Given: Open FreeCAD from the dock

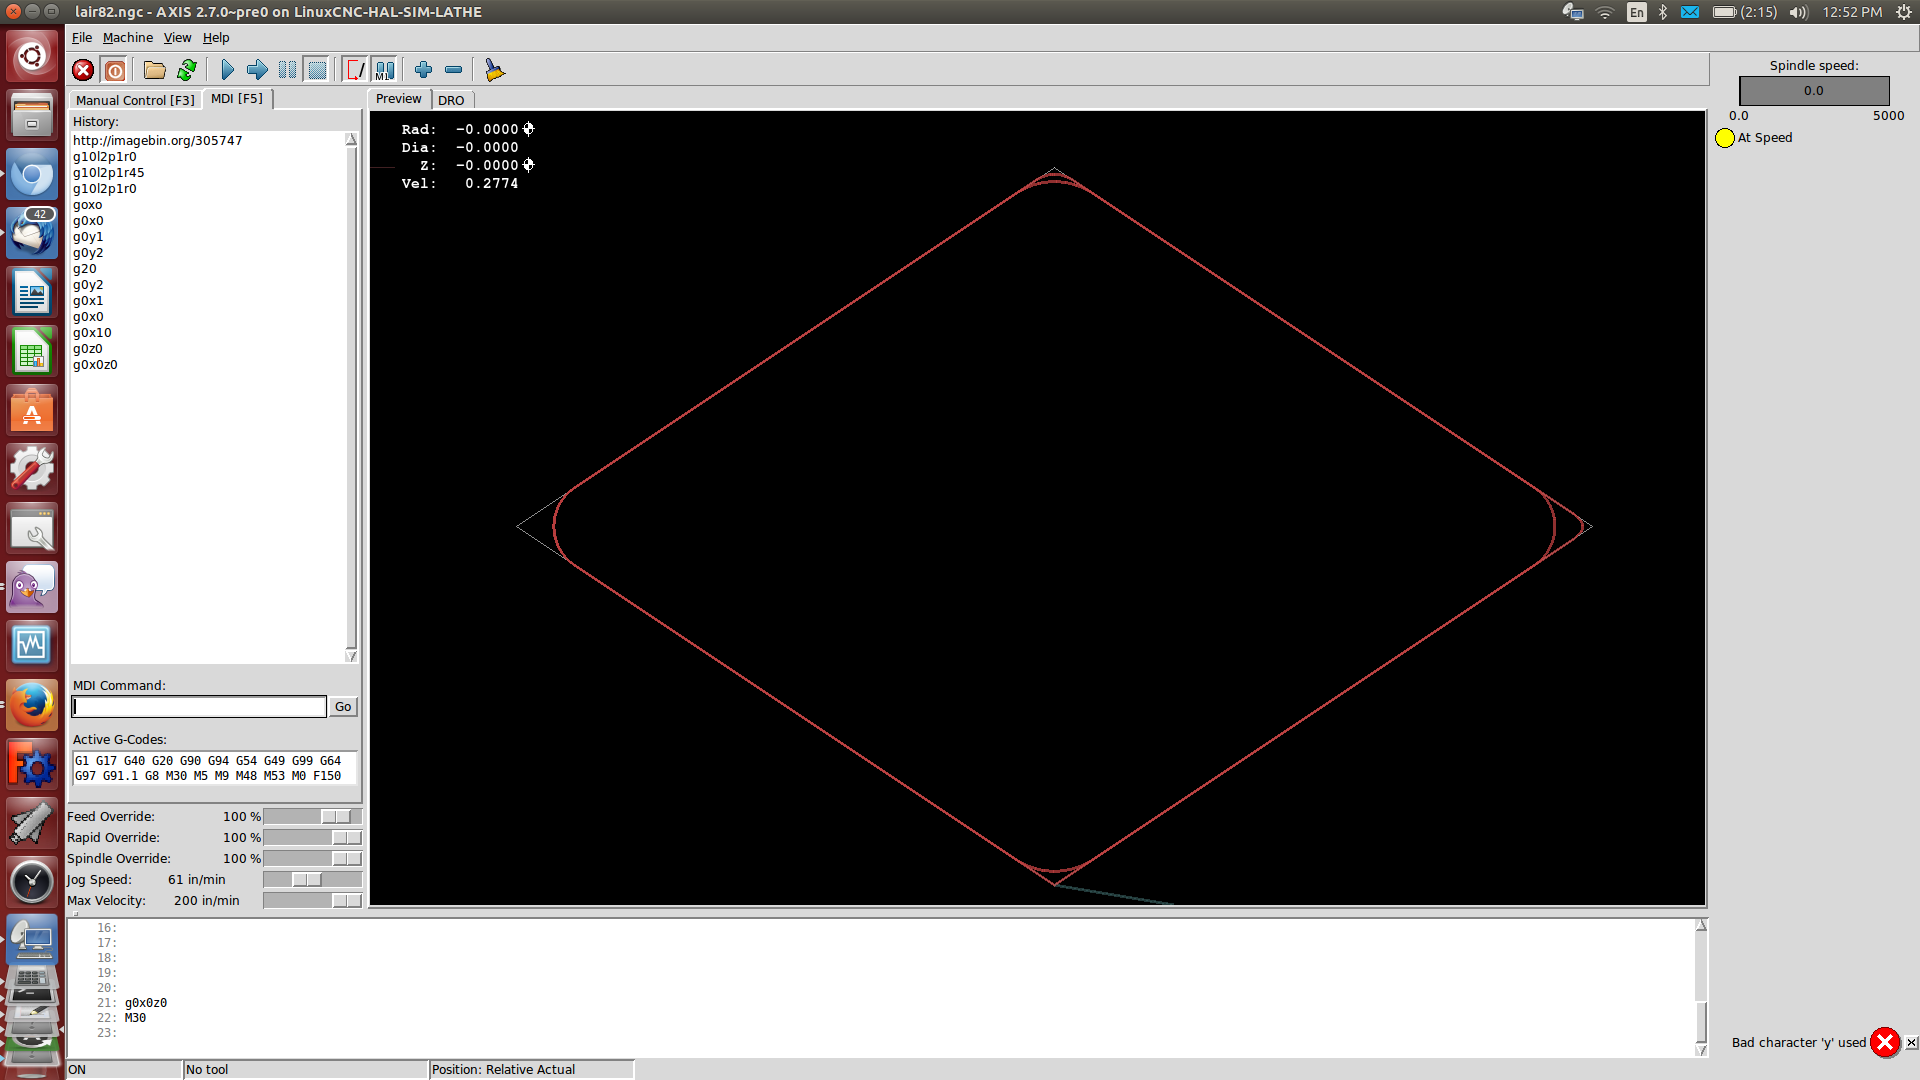Looking at the screenshot, I should pyautogui.click(x=32, y=765).
